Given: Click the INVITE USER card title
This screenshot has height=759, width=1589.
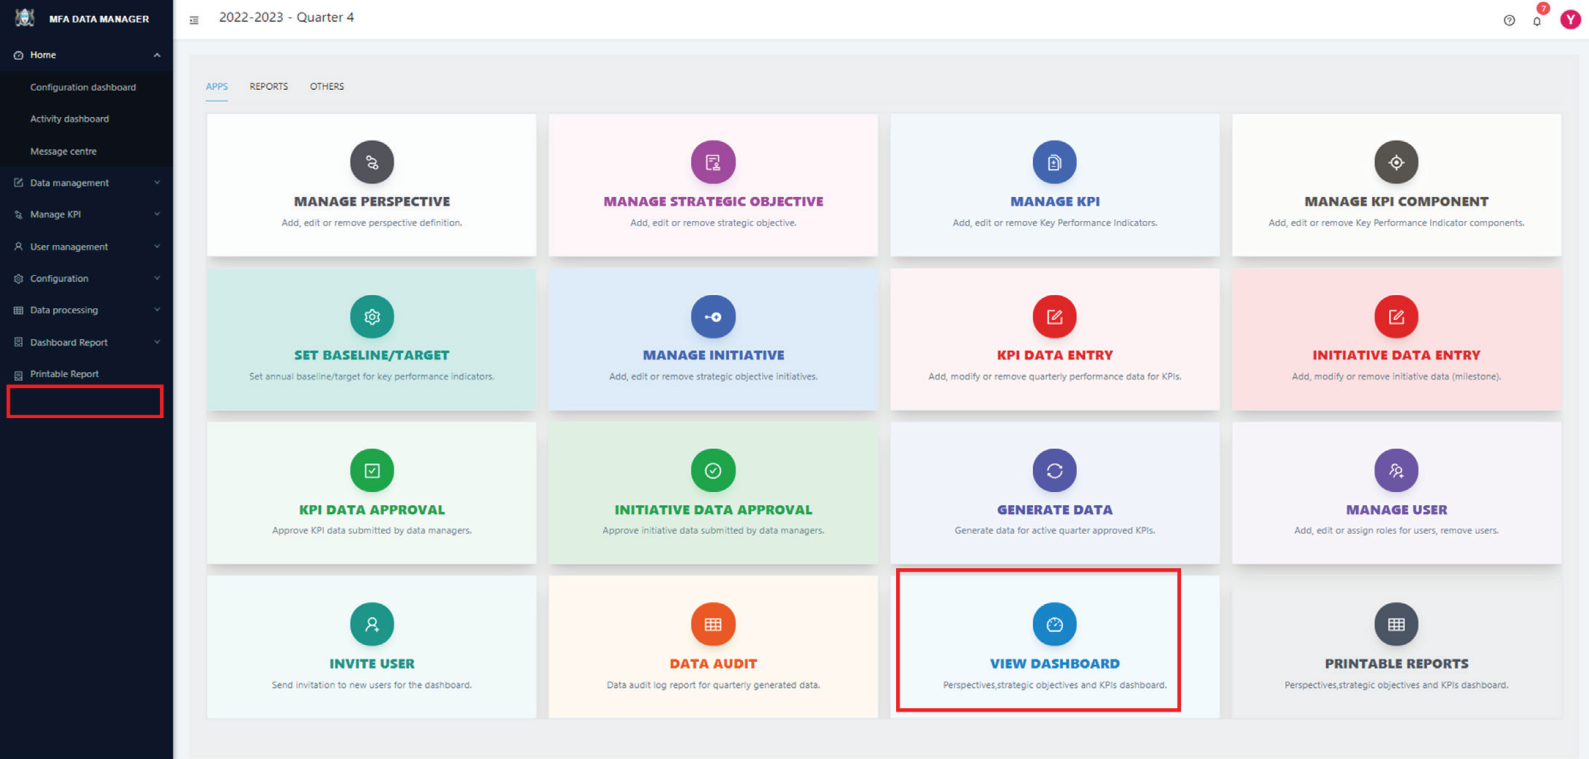Looking at the screenshot, I should click(x=372, y=664).
